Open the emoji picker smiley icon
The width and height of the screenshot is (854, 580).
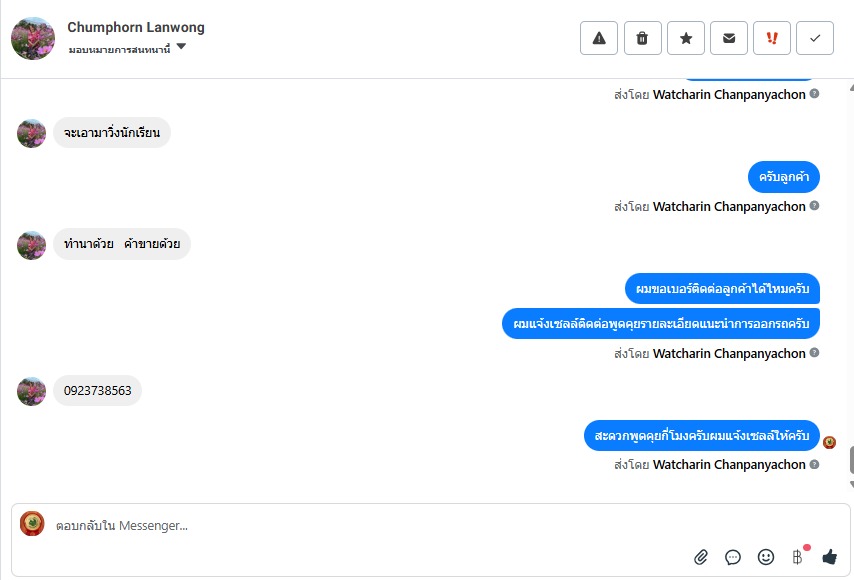coord(766,557)
